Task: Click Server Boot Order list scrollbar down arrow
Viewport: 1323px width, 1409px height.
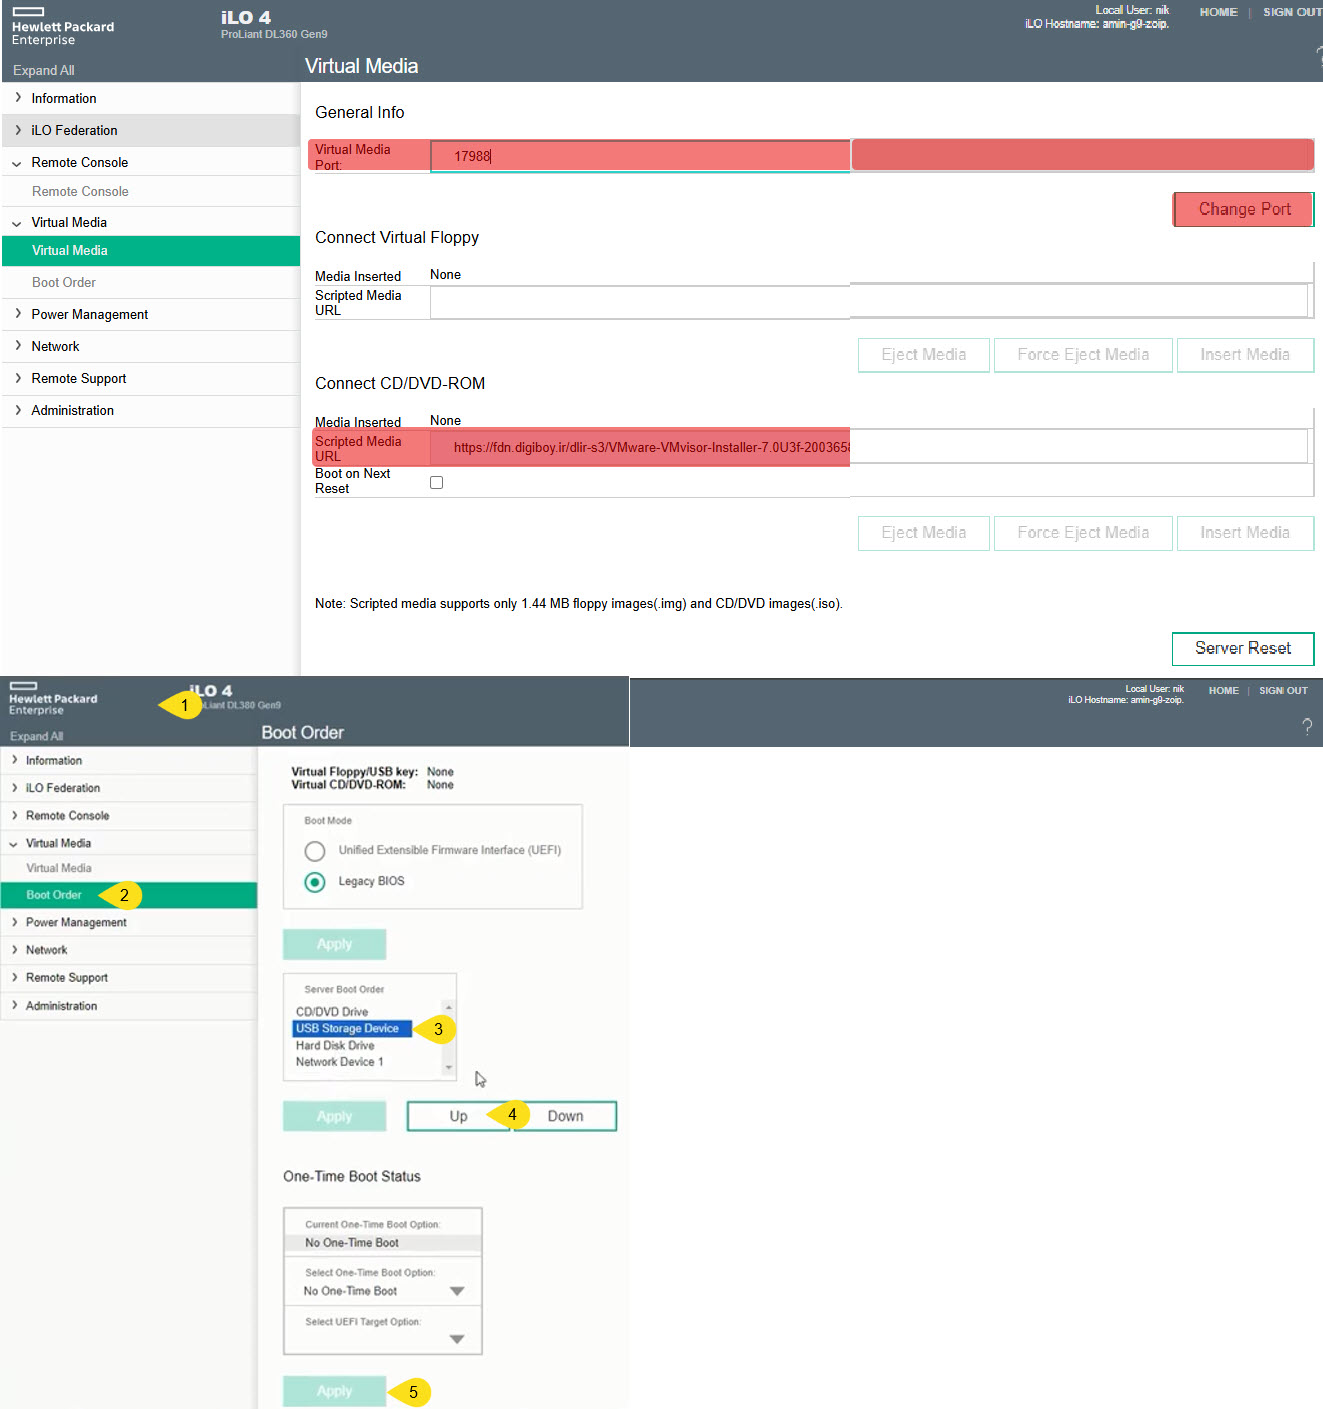Action: (449, 1068)
